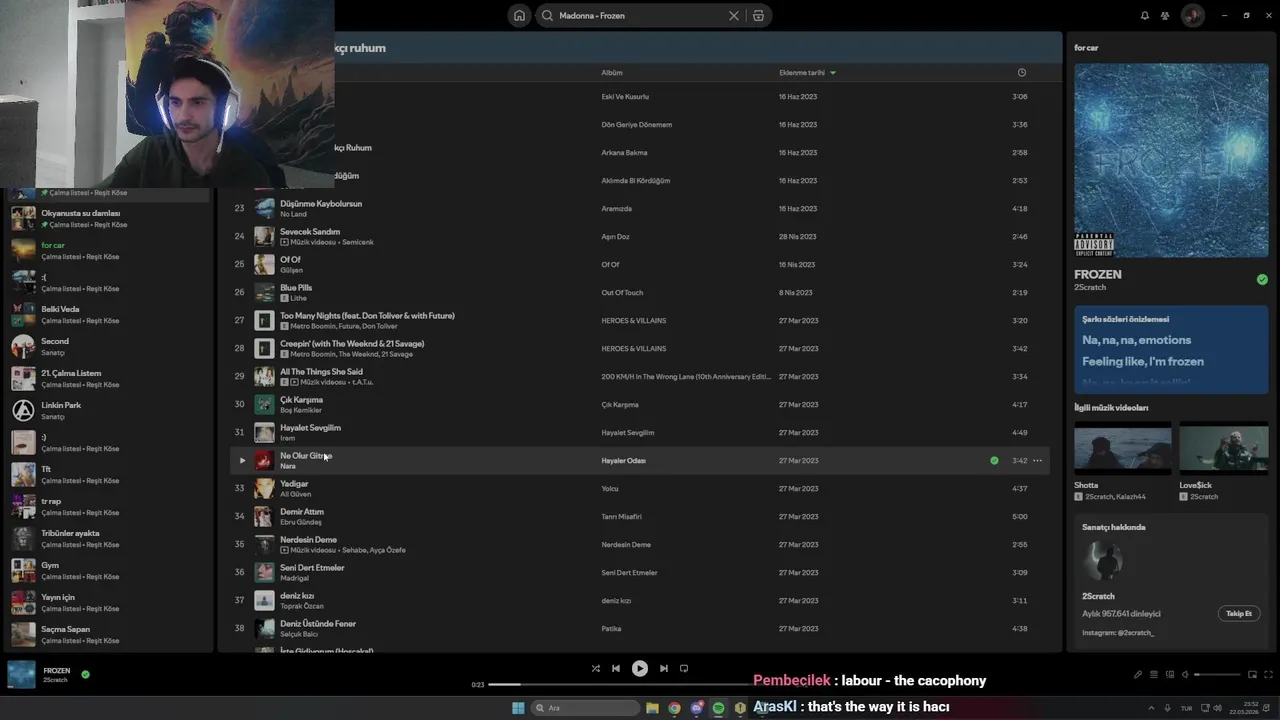This screenshot has height=720, width=1280.
Task: Open mini player icon
Action: pos(1252,674)
